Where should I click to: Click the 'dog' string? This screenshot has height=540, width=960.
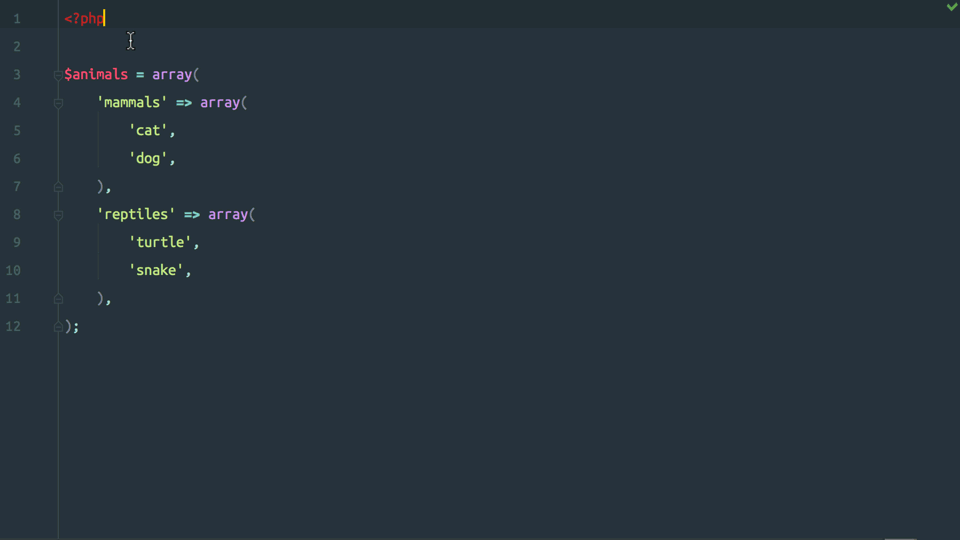point(148,159)
